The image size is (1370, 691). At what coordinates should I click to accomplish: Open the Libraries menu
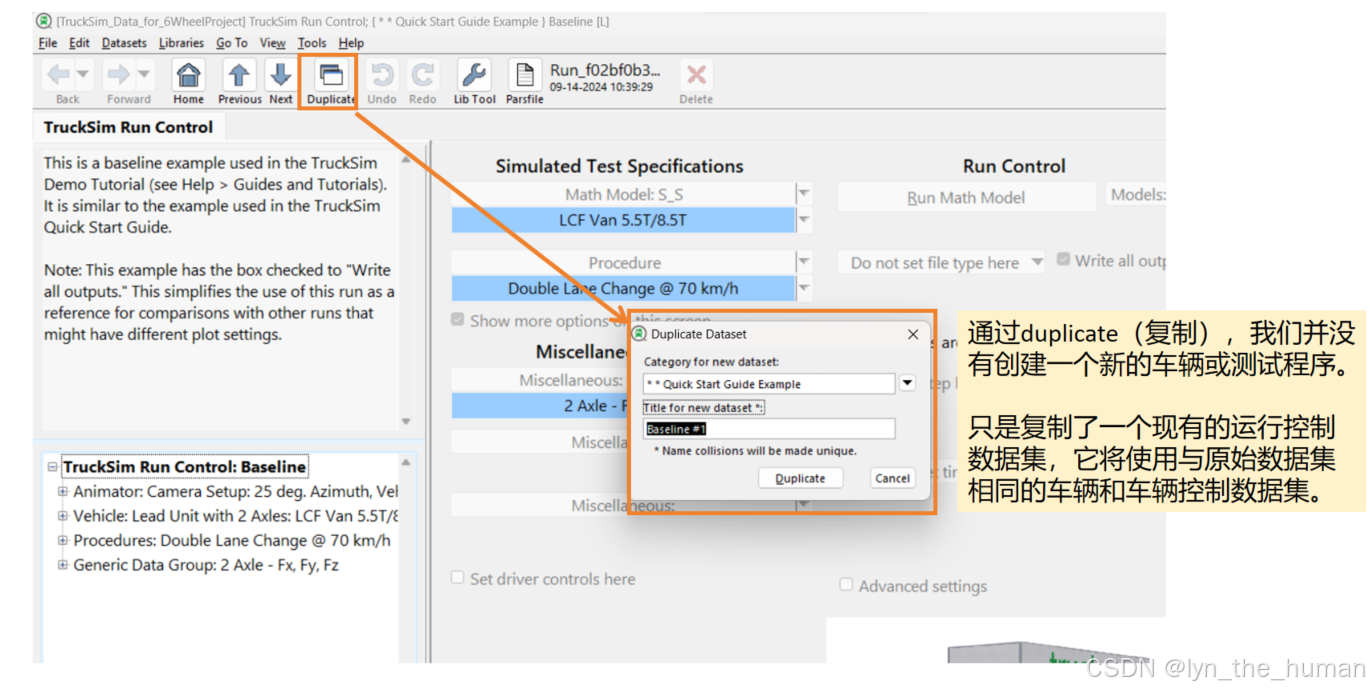(x=181, y=43)
